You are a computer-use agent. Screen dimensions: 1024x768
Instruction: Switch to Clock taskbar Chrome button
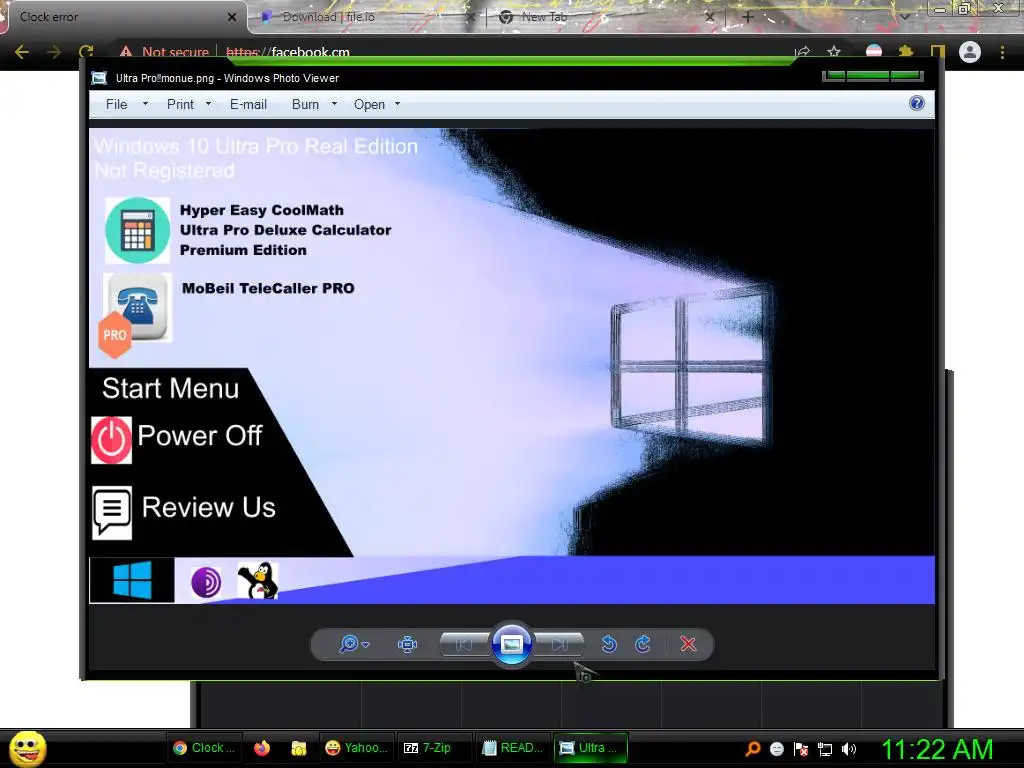[x=204, y=748]
